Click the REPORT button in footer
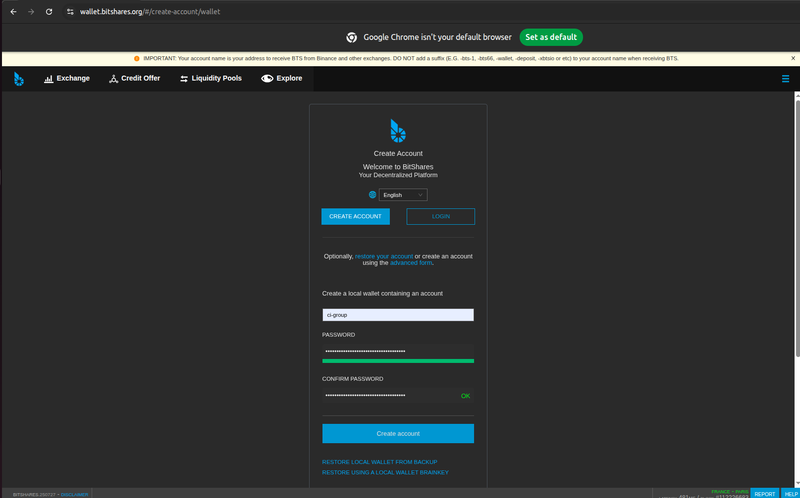This screenshot has height=498, width=800. coord(765,494)
